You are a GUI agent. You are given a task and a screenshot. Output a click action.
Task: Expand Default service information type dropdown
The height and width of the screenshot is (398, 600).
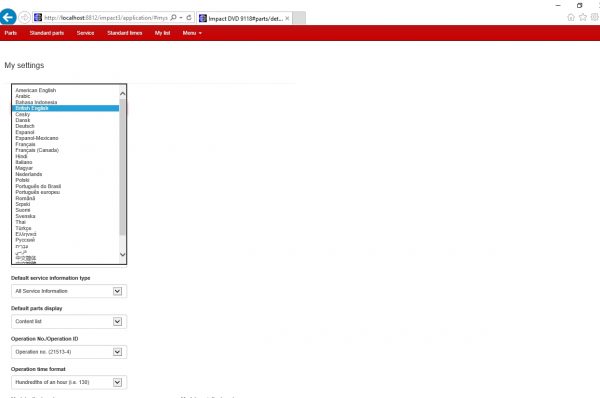click(x=69, y=291)
